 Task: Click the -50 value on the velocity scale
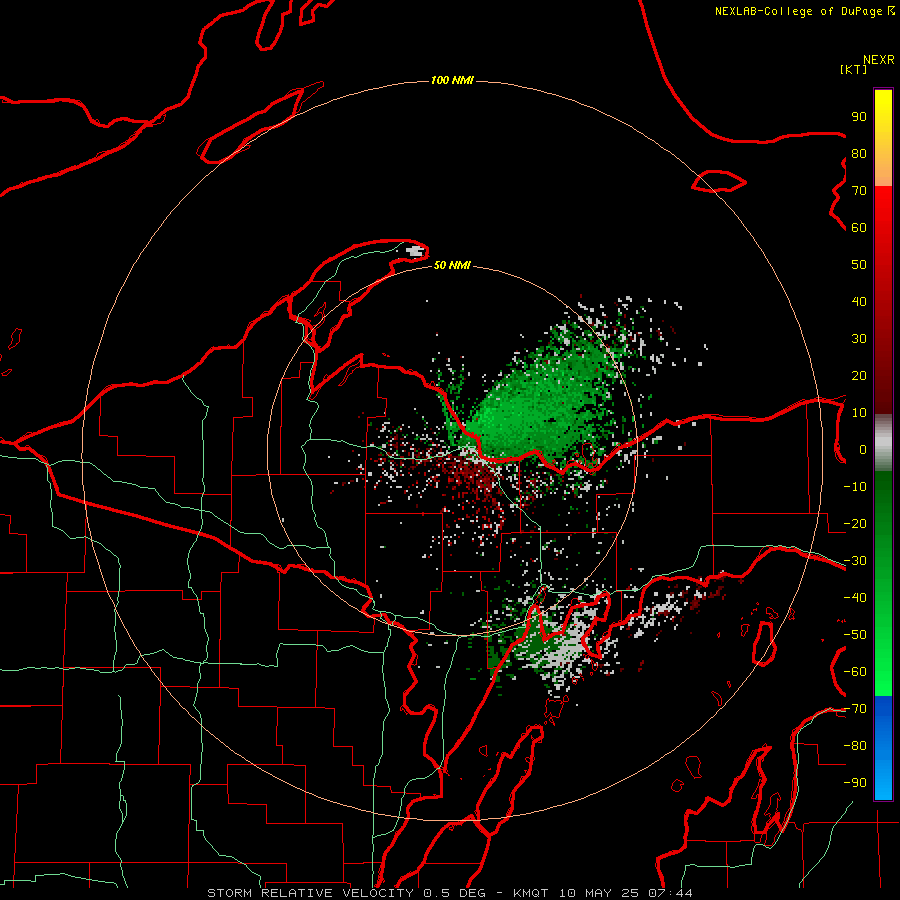[855, 635]
